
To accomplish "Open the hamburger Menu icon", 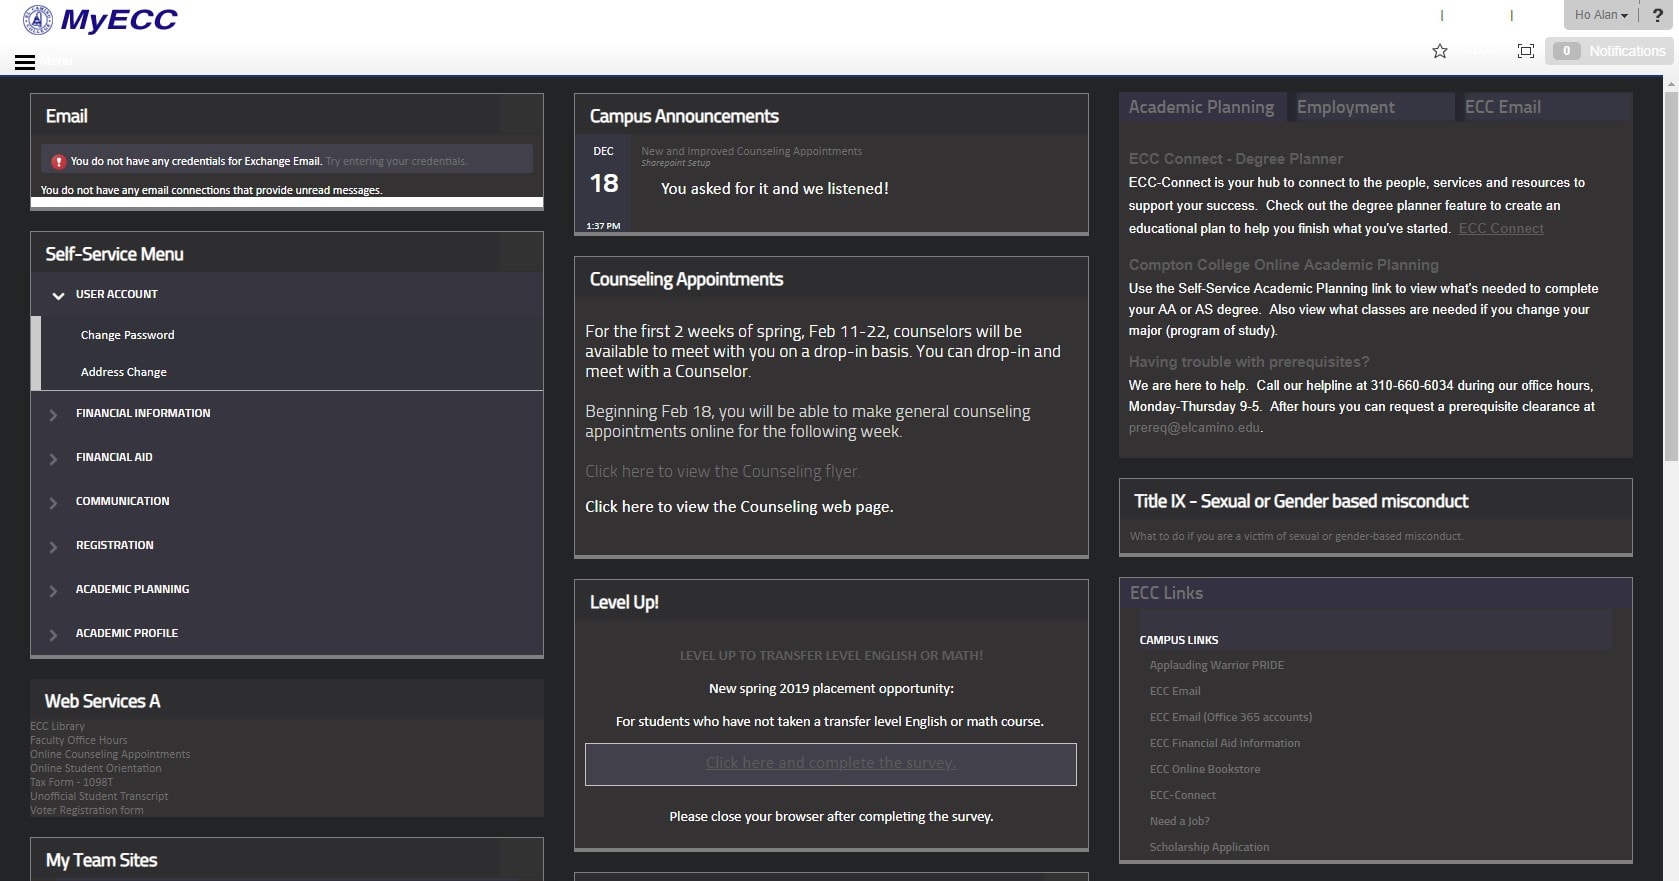I will pyautogui.click(x=25, y=62).
